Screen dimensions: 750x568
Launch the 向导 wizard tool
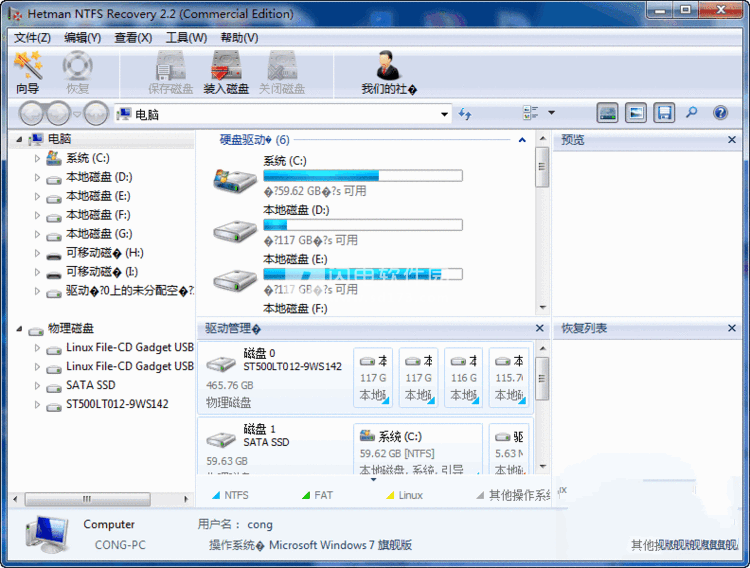pos(28,73)
